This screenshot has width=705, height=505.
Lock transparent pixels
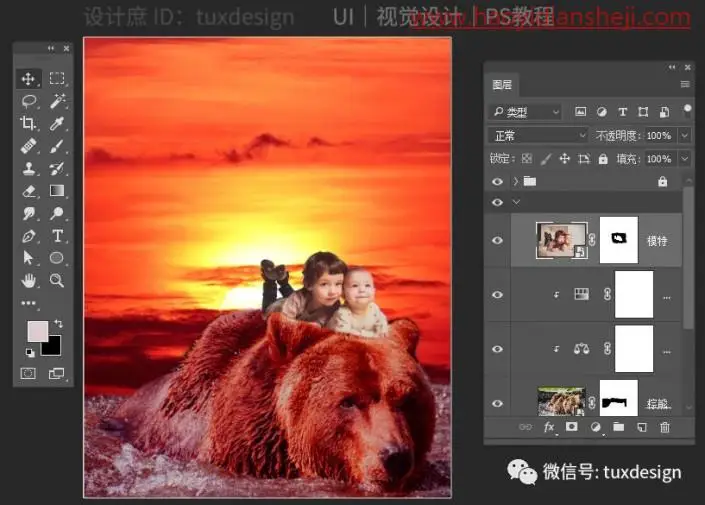click(x=527, y=159)
